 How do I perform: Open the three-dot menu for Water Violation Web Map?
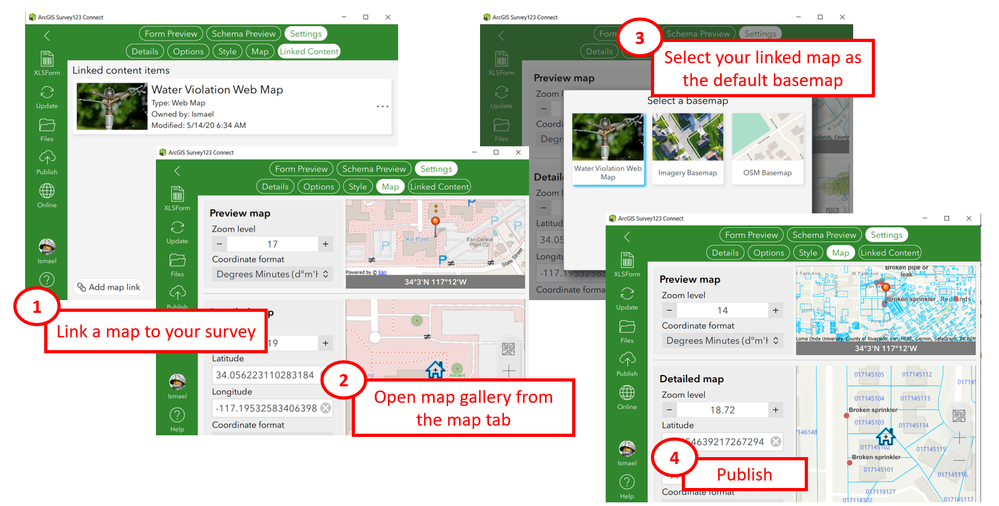382,106
